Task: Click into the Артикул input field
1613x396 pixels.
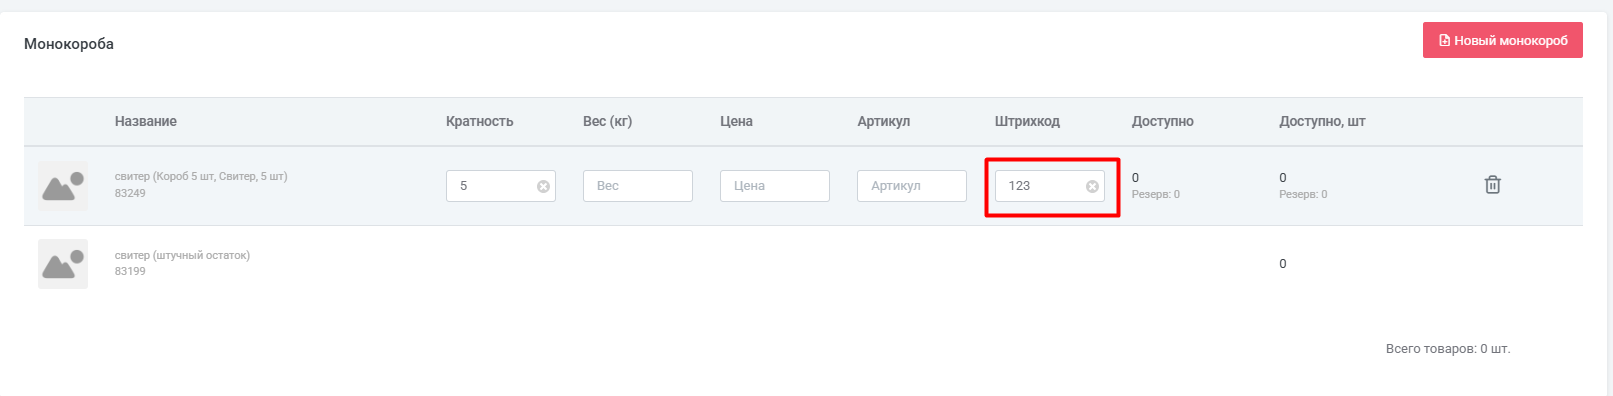Action: point(912,186)
